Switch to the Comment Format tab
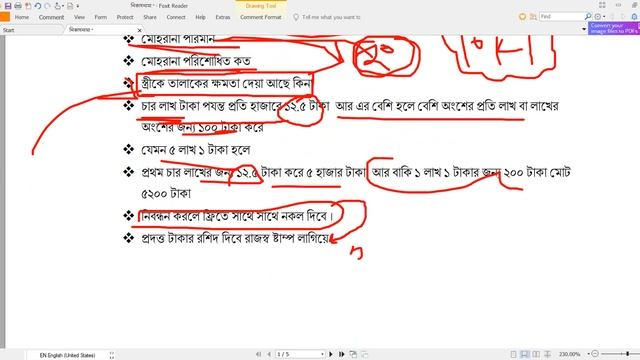Image resolution: width=640 pixels, height=360 pixels. 261,17
